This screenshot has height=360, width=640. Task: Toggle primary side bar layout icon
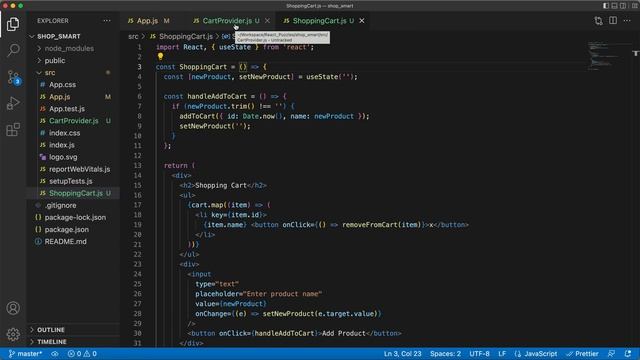tap(606, 6)
